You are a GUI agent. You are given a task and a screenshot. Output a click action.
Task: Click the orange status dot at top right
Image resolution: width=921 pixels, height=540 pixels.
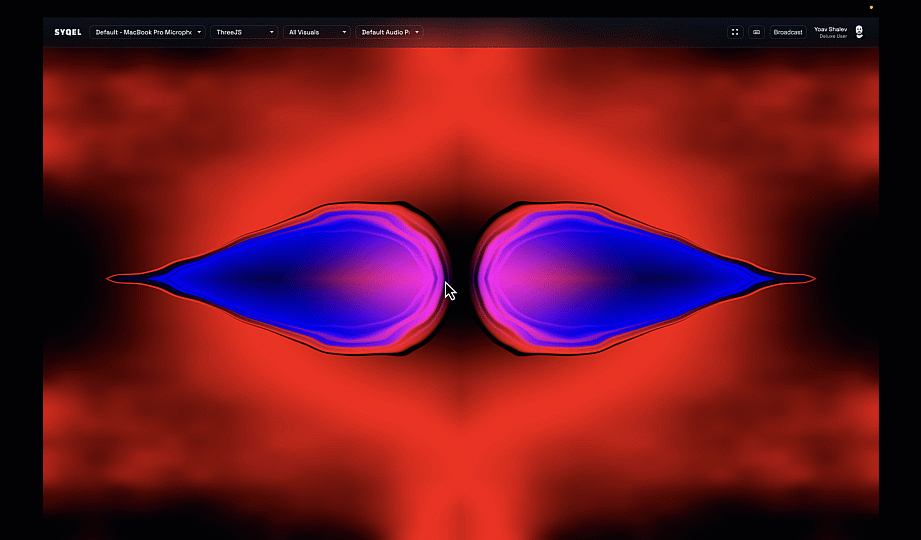[871, 7]
